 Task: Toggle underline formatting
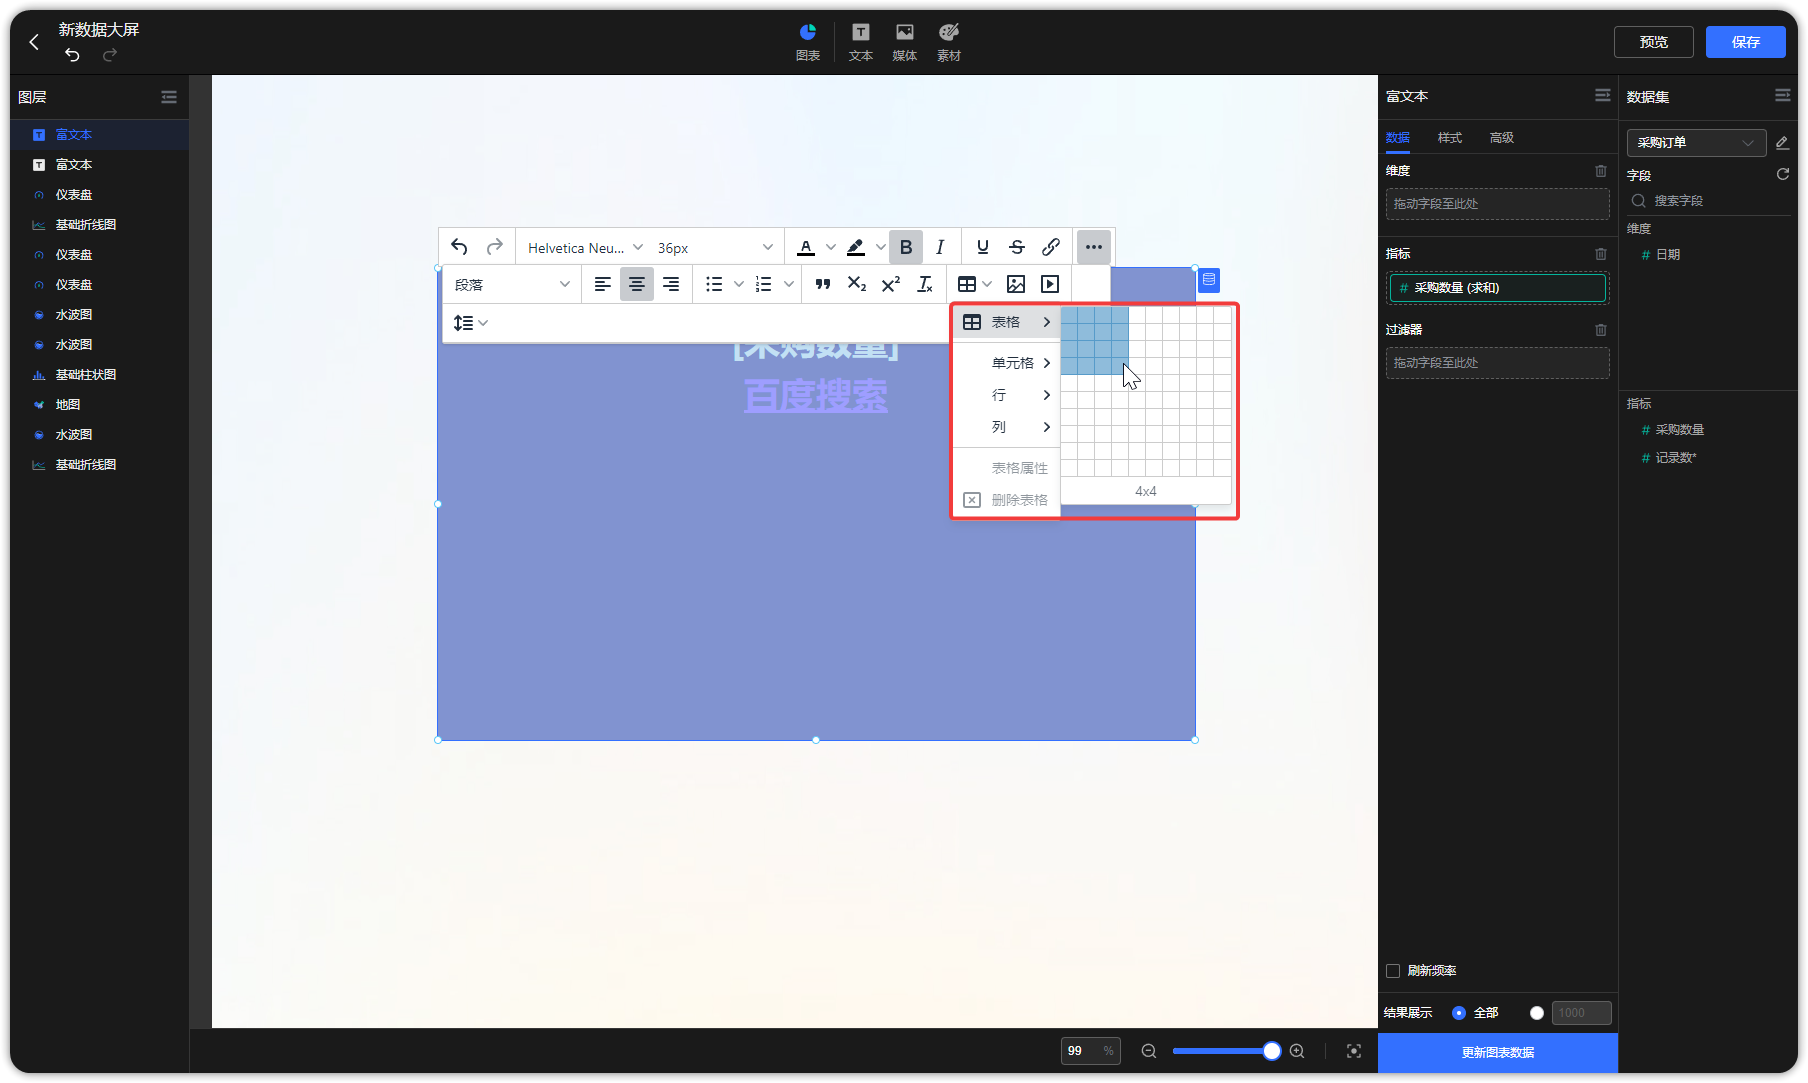point(983,247)
